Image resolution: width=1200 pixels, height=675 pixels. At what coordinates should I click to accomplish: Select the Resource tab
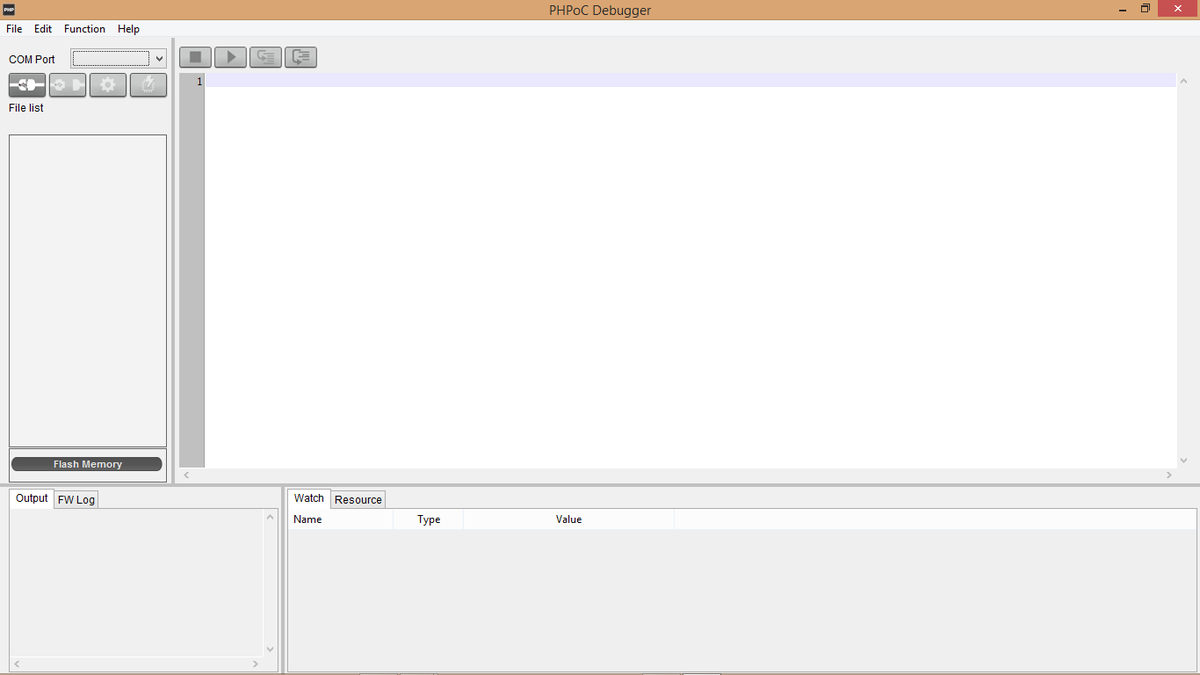click(358, 499)
